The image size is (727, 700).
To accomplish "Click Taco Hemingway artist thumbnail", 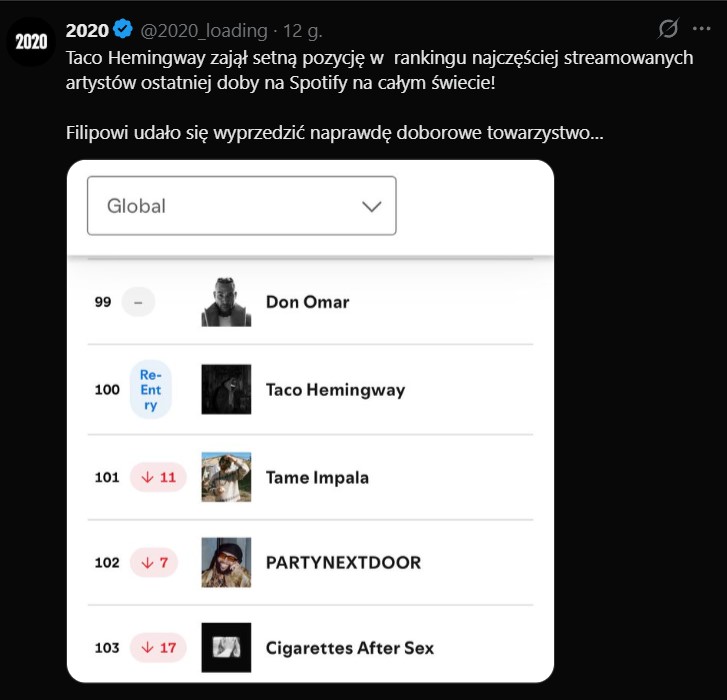I will [x=226, y=389].
